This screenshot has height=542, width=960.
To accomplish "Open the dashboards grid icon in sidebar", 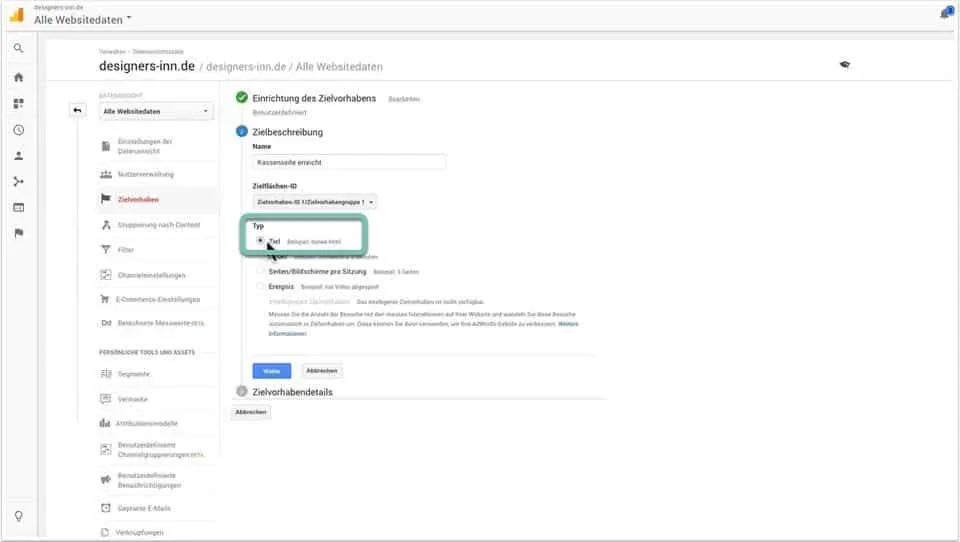I will pos(18,104).
